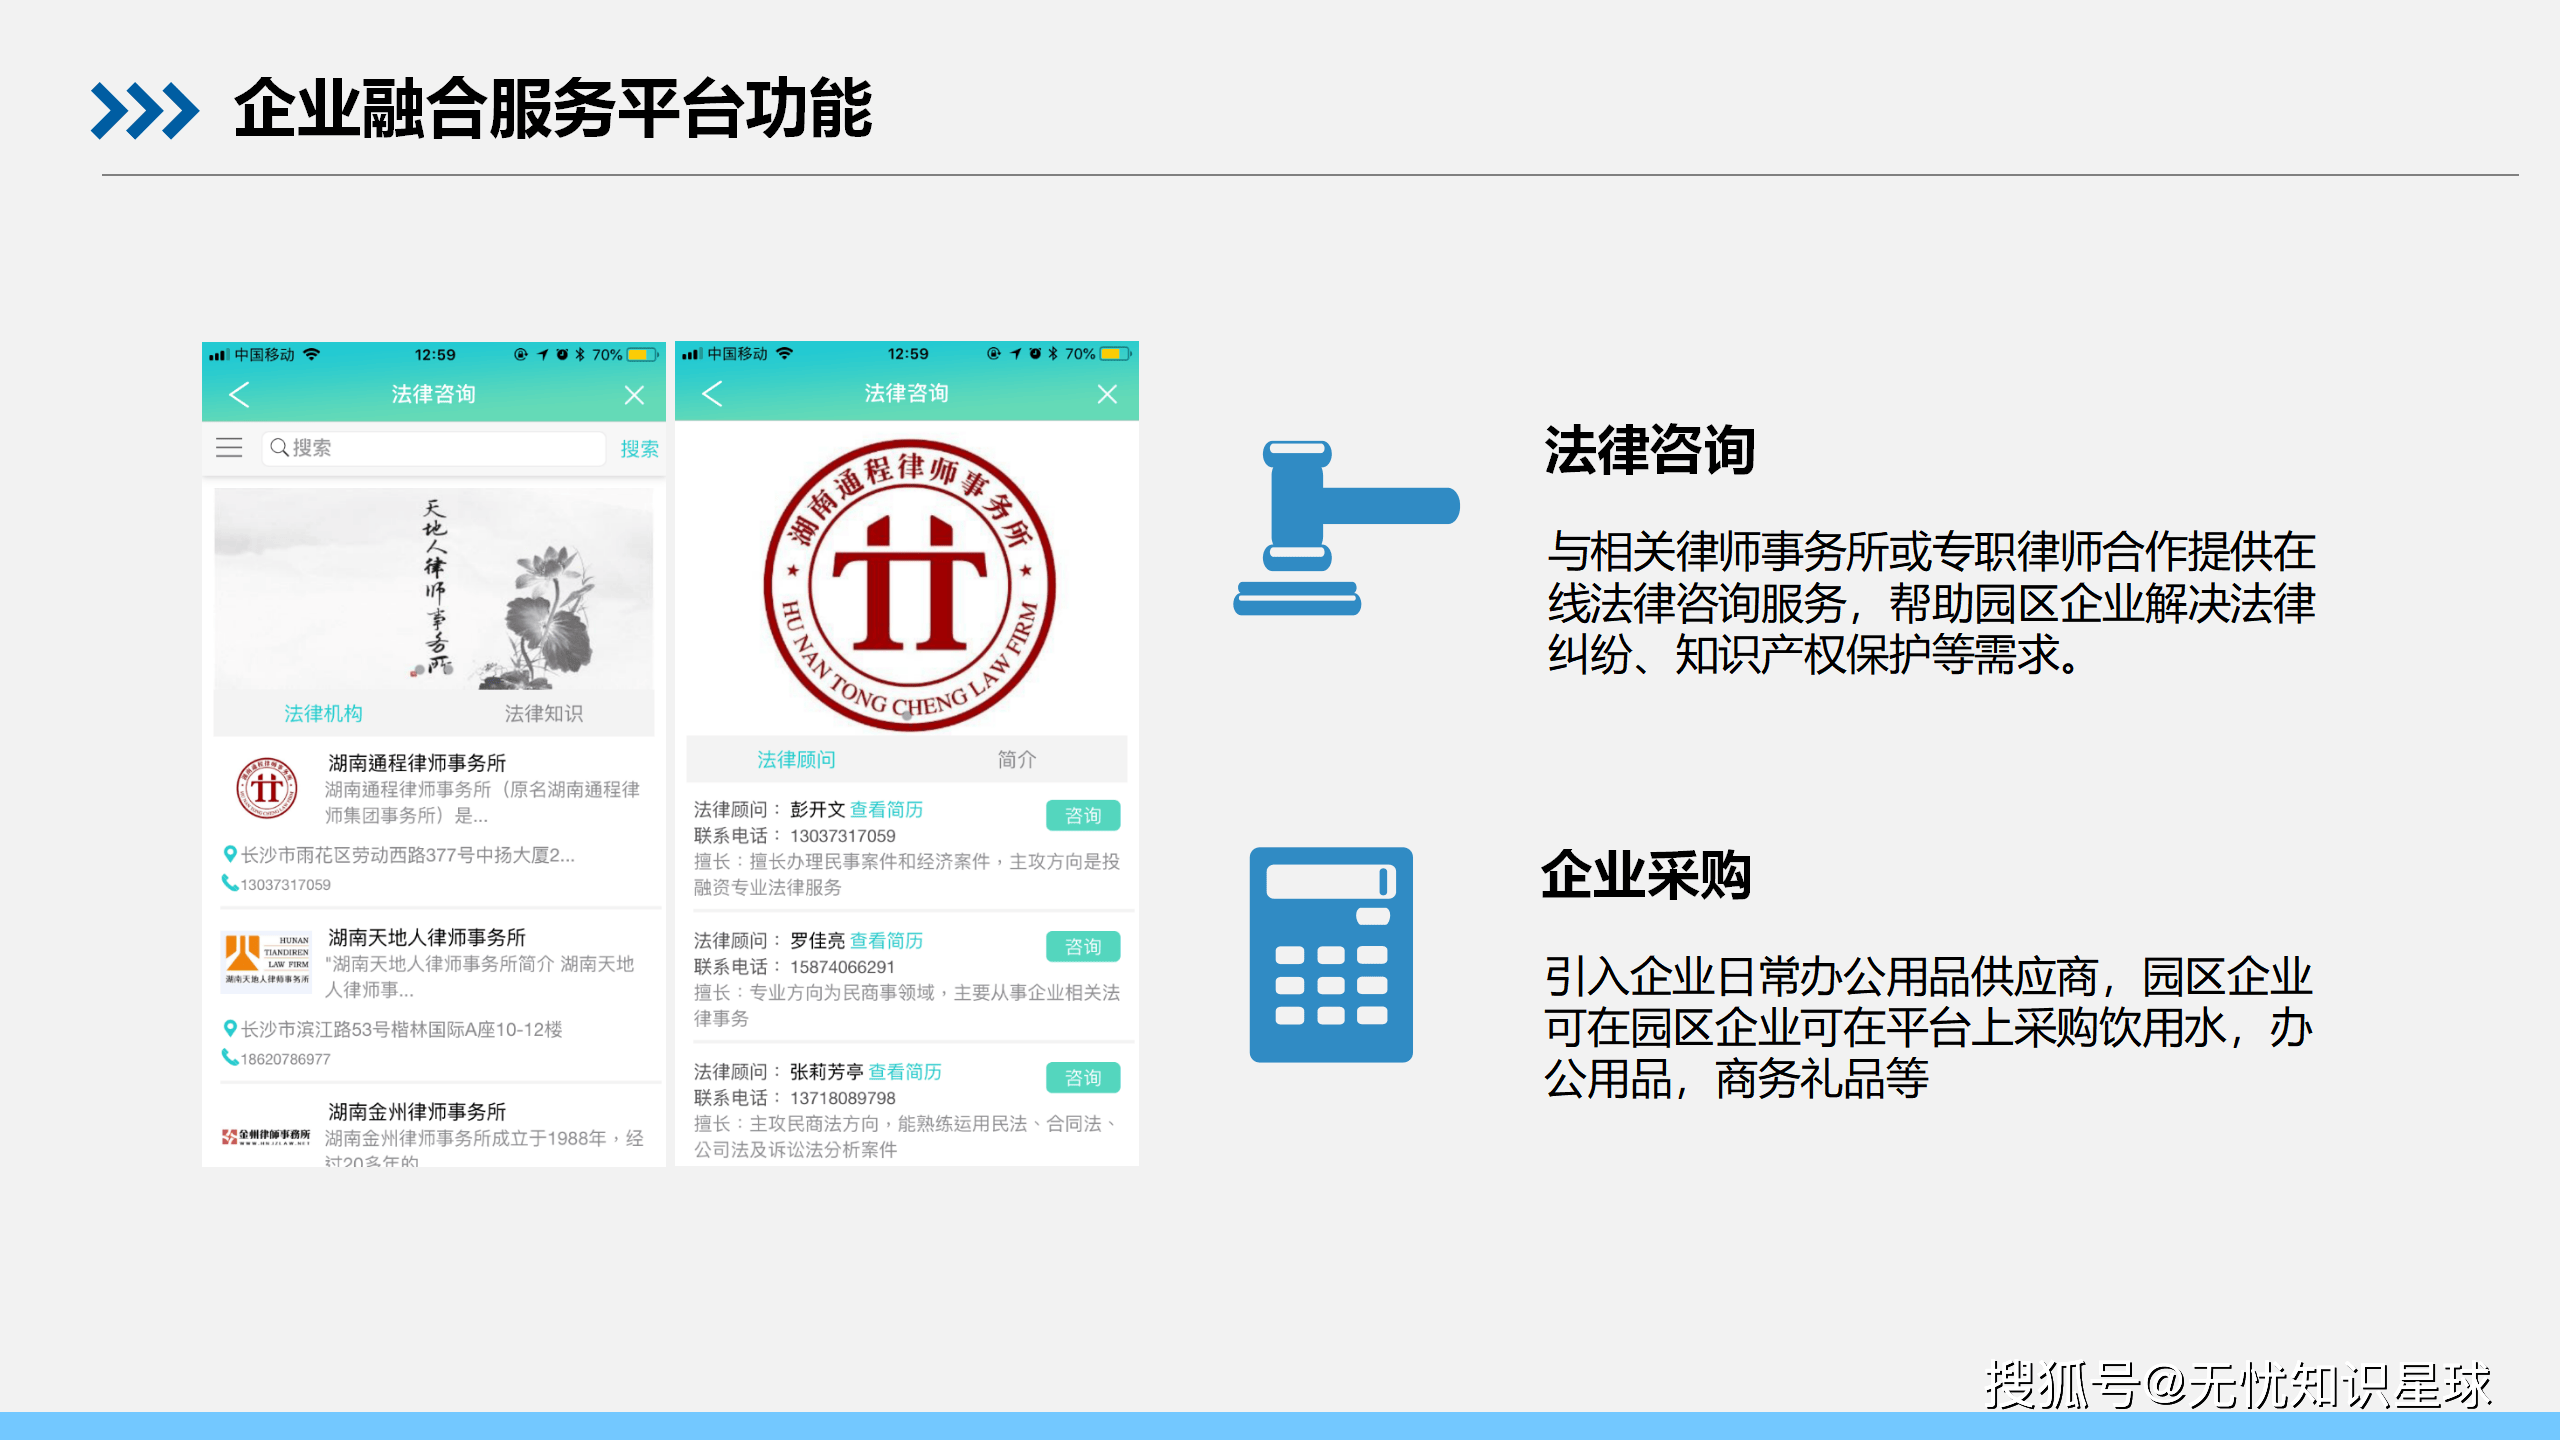Screen dimensions: 2560x1440
Task: Close the right 法律咨询 phone screen
Action: tap(1107, 394)
